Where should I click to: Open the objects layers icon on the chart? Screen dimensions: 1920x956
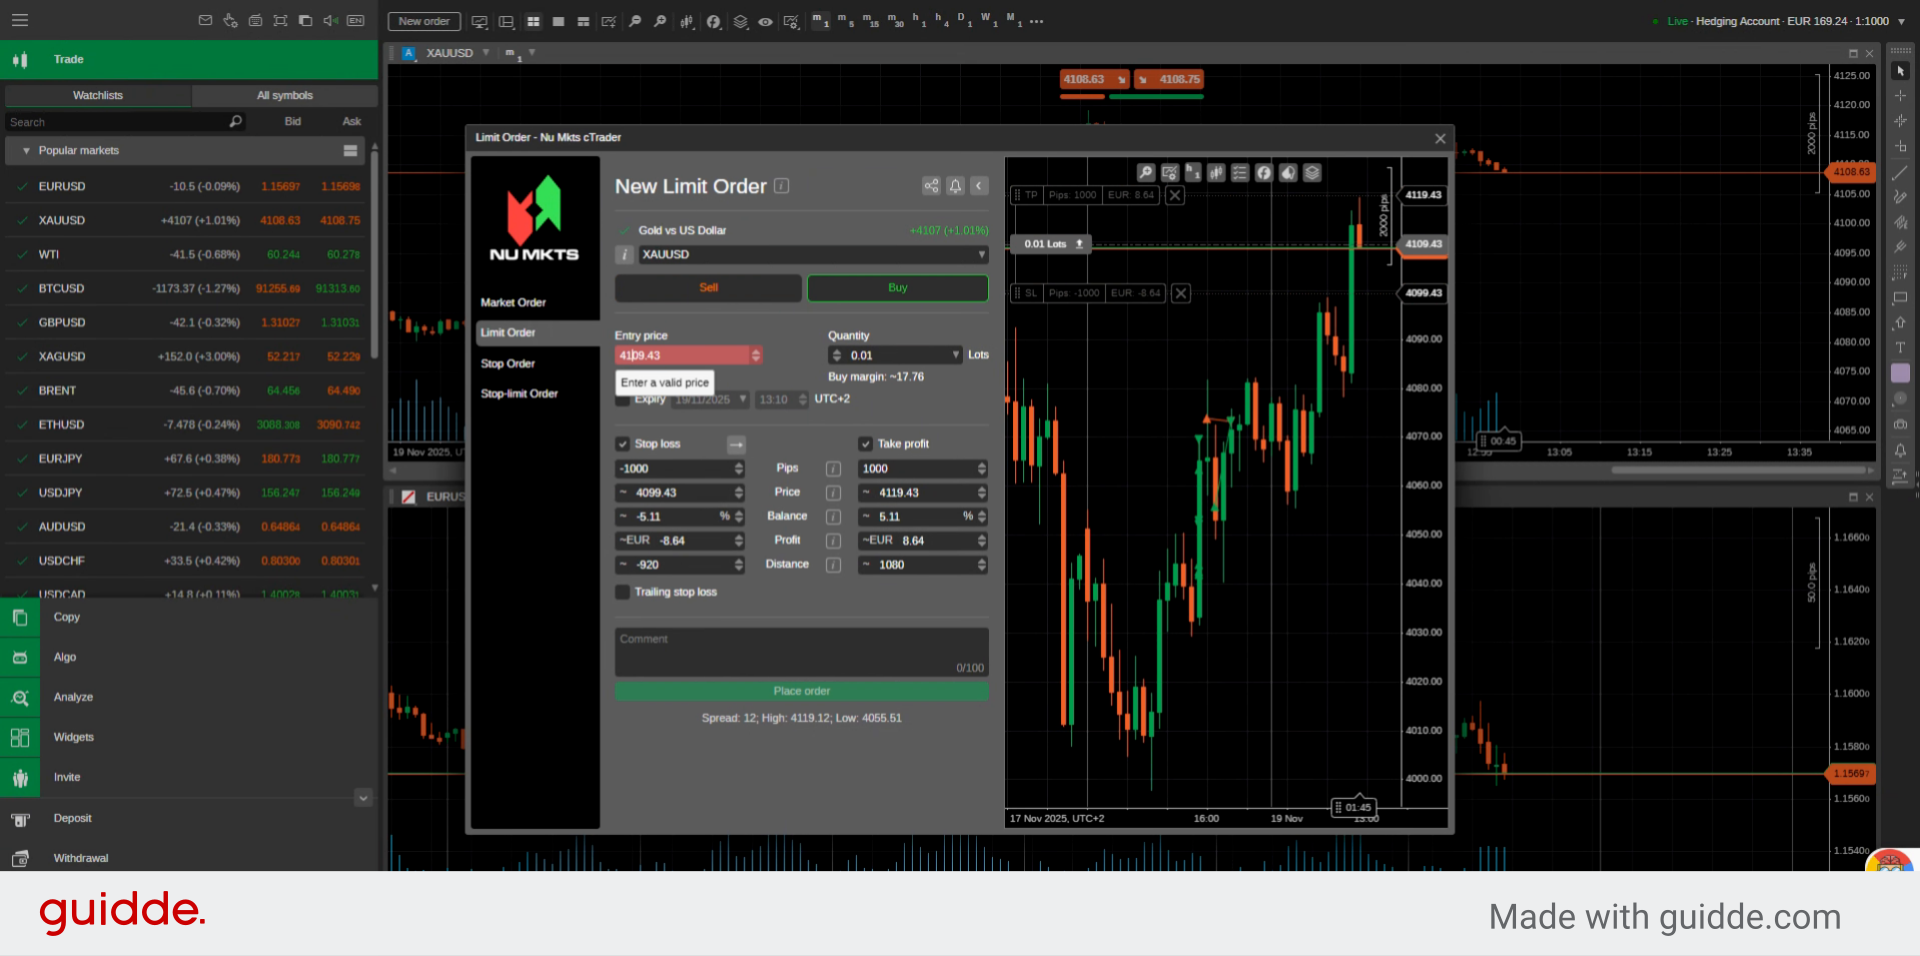(x=1312, y=172)
